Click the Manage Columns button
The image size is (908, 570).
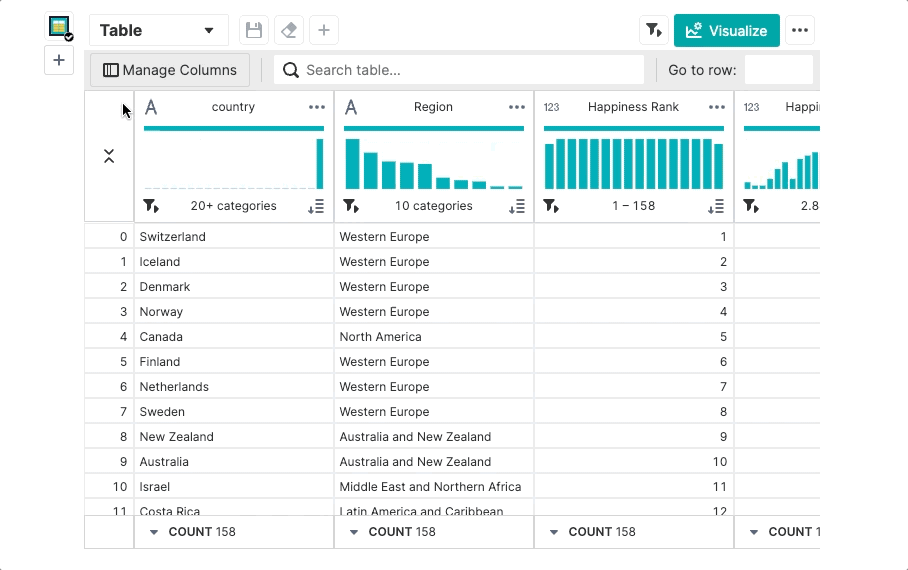click(170, 70)
